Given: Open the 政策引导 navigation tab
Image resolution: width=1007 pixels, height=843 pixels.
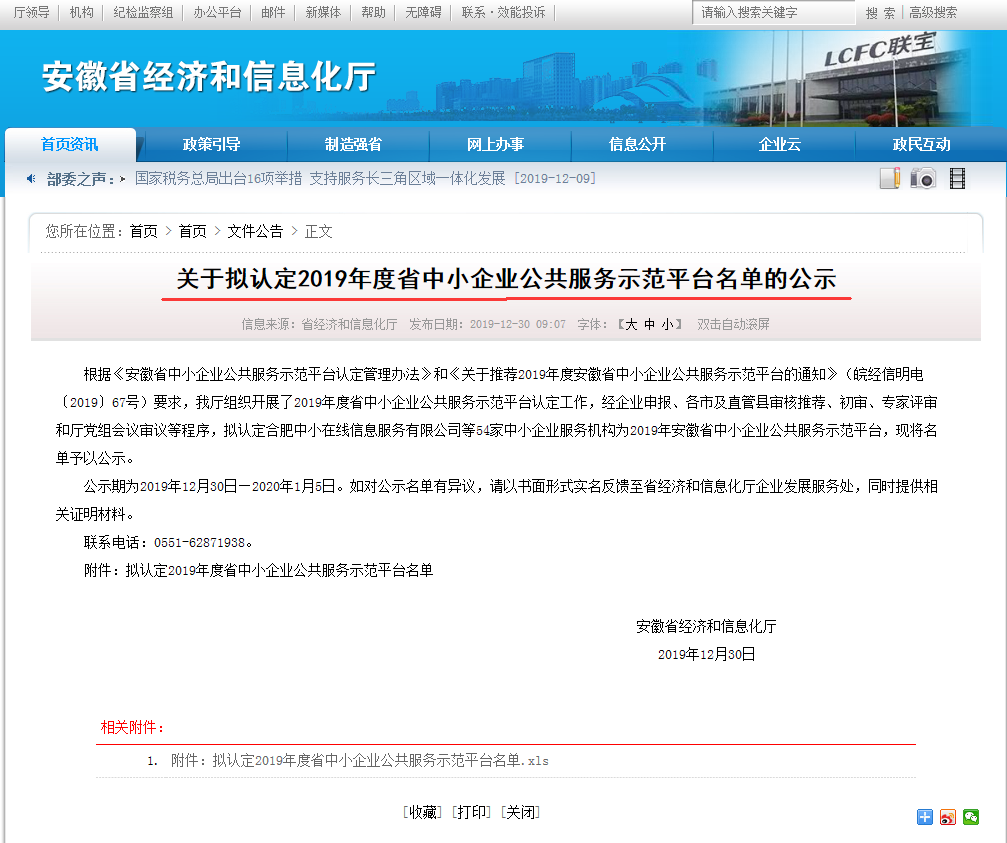Looking at the screenshot, I should 211,145.
